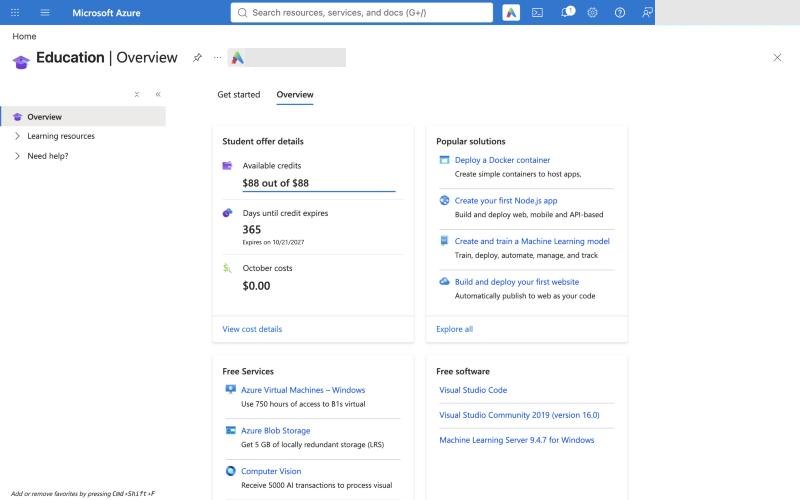Open Azure Blob Storage link
The width and height of the screenshot is (800, 500).
coord(276,431)
